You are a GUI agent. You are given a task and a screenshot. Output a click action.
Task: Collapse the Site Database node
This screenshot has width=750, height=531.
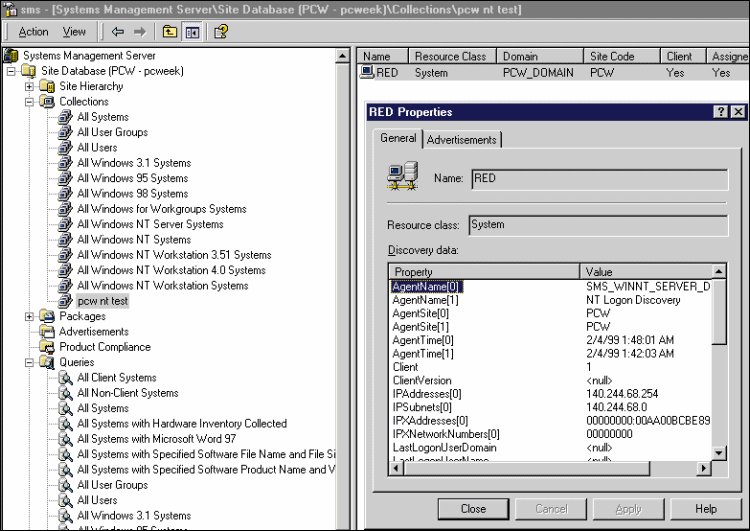[11, 71]
